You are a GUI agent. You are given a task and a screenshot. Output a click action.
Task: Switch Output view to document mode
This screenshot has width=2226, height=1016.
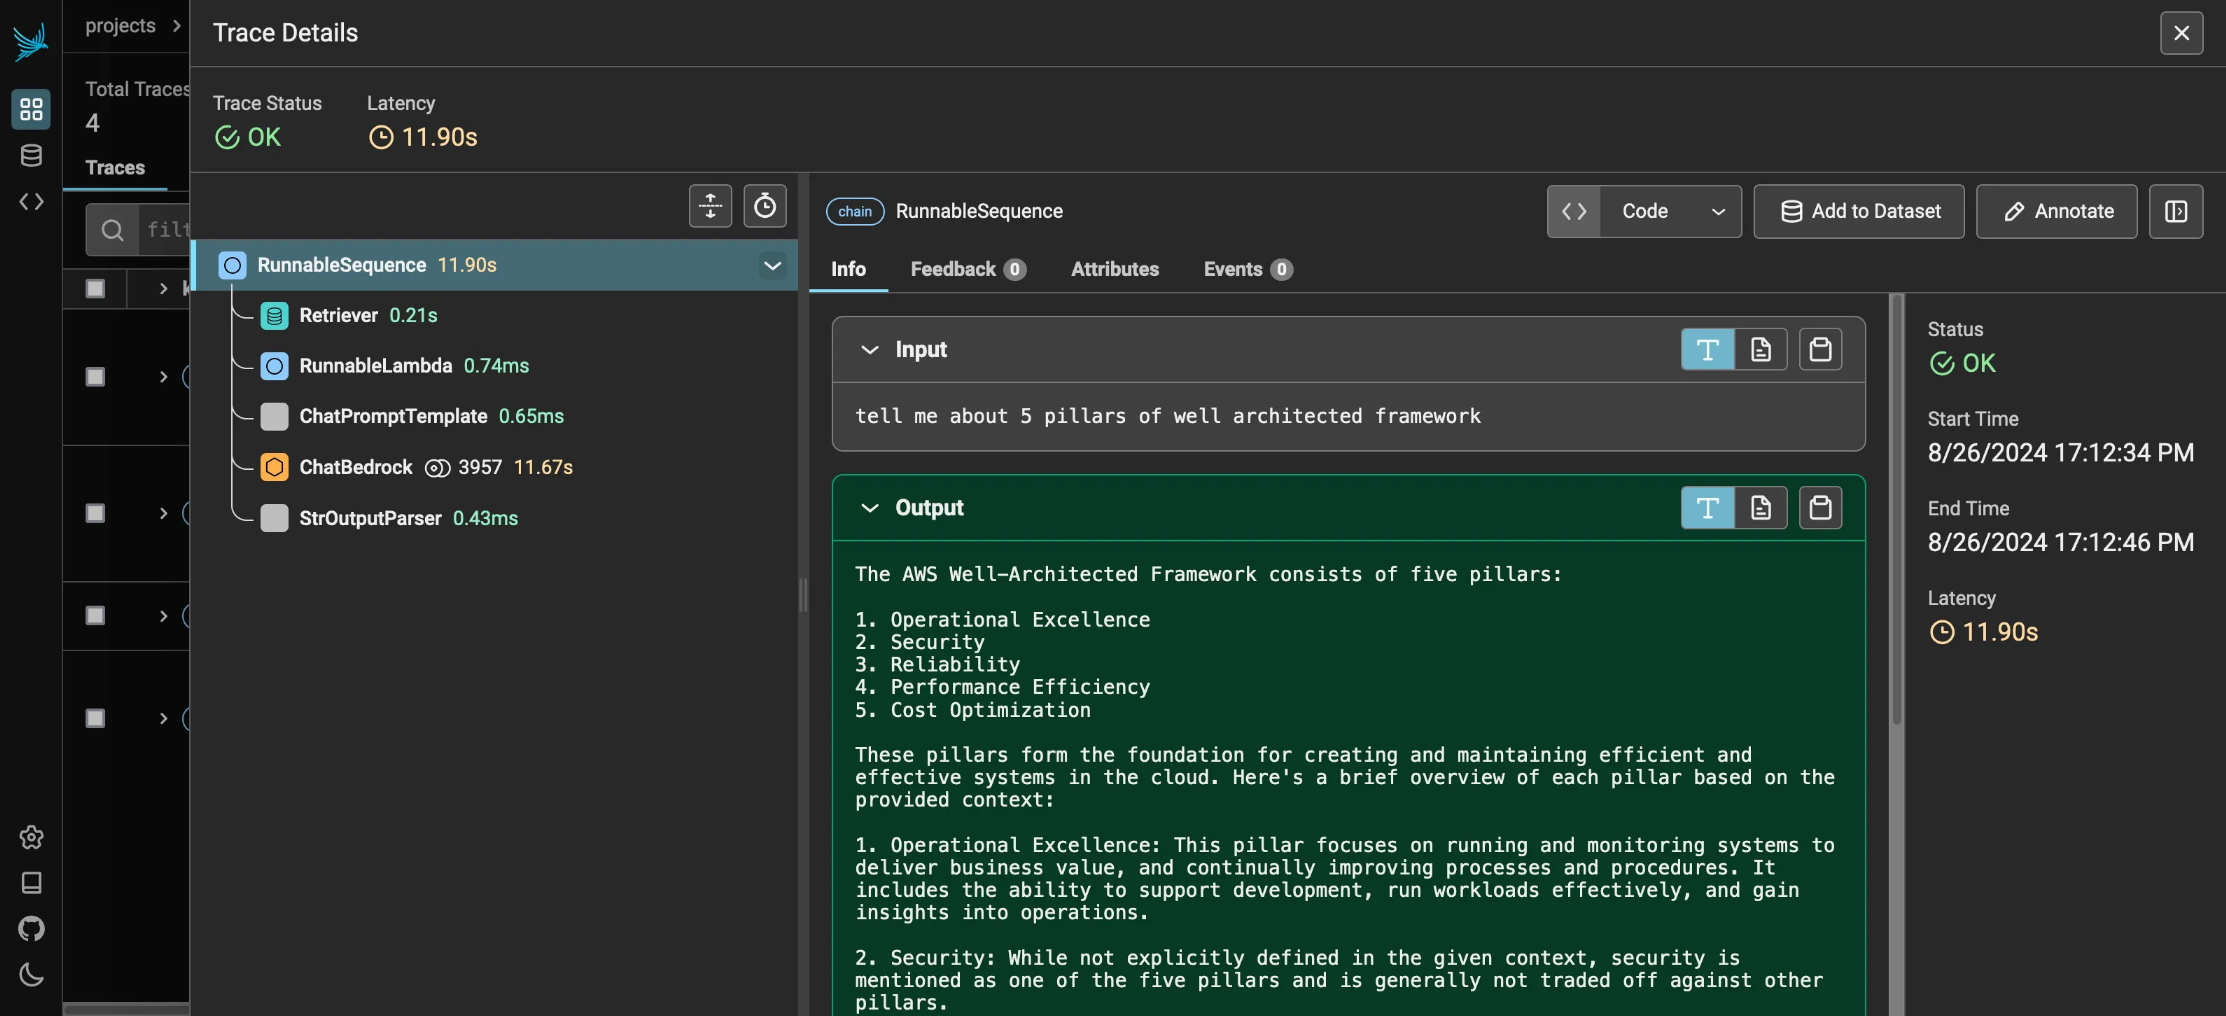1760,508
